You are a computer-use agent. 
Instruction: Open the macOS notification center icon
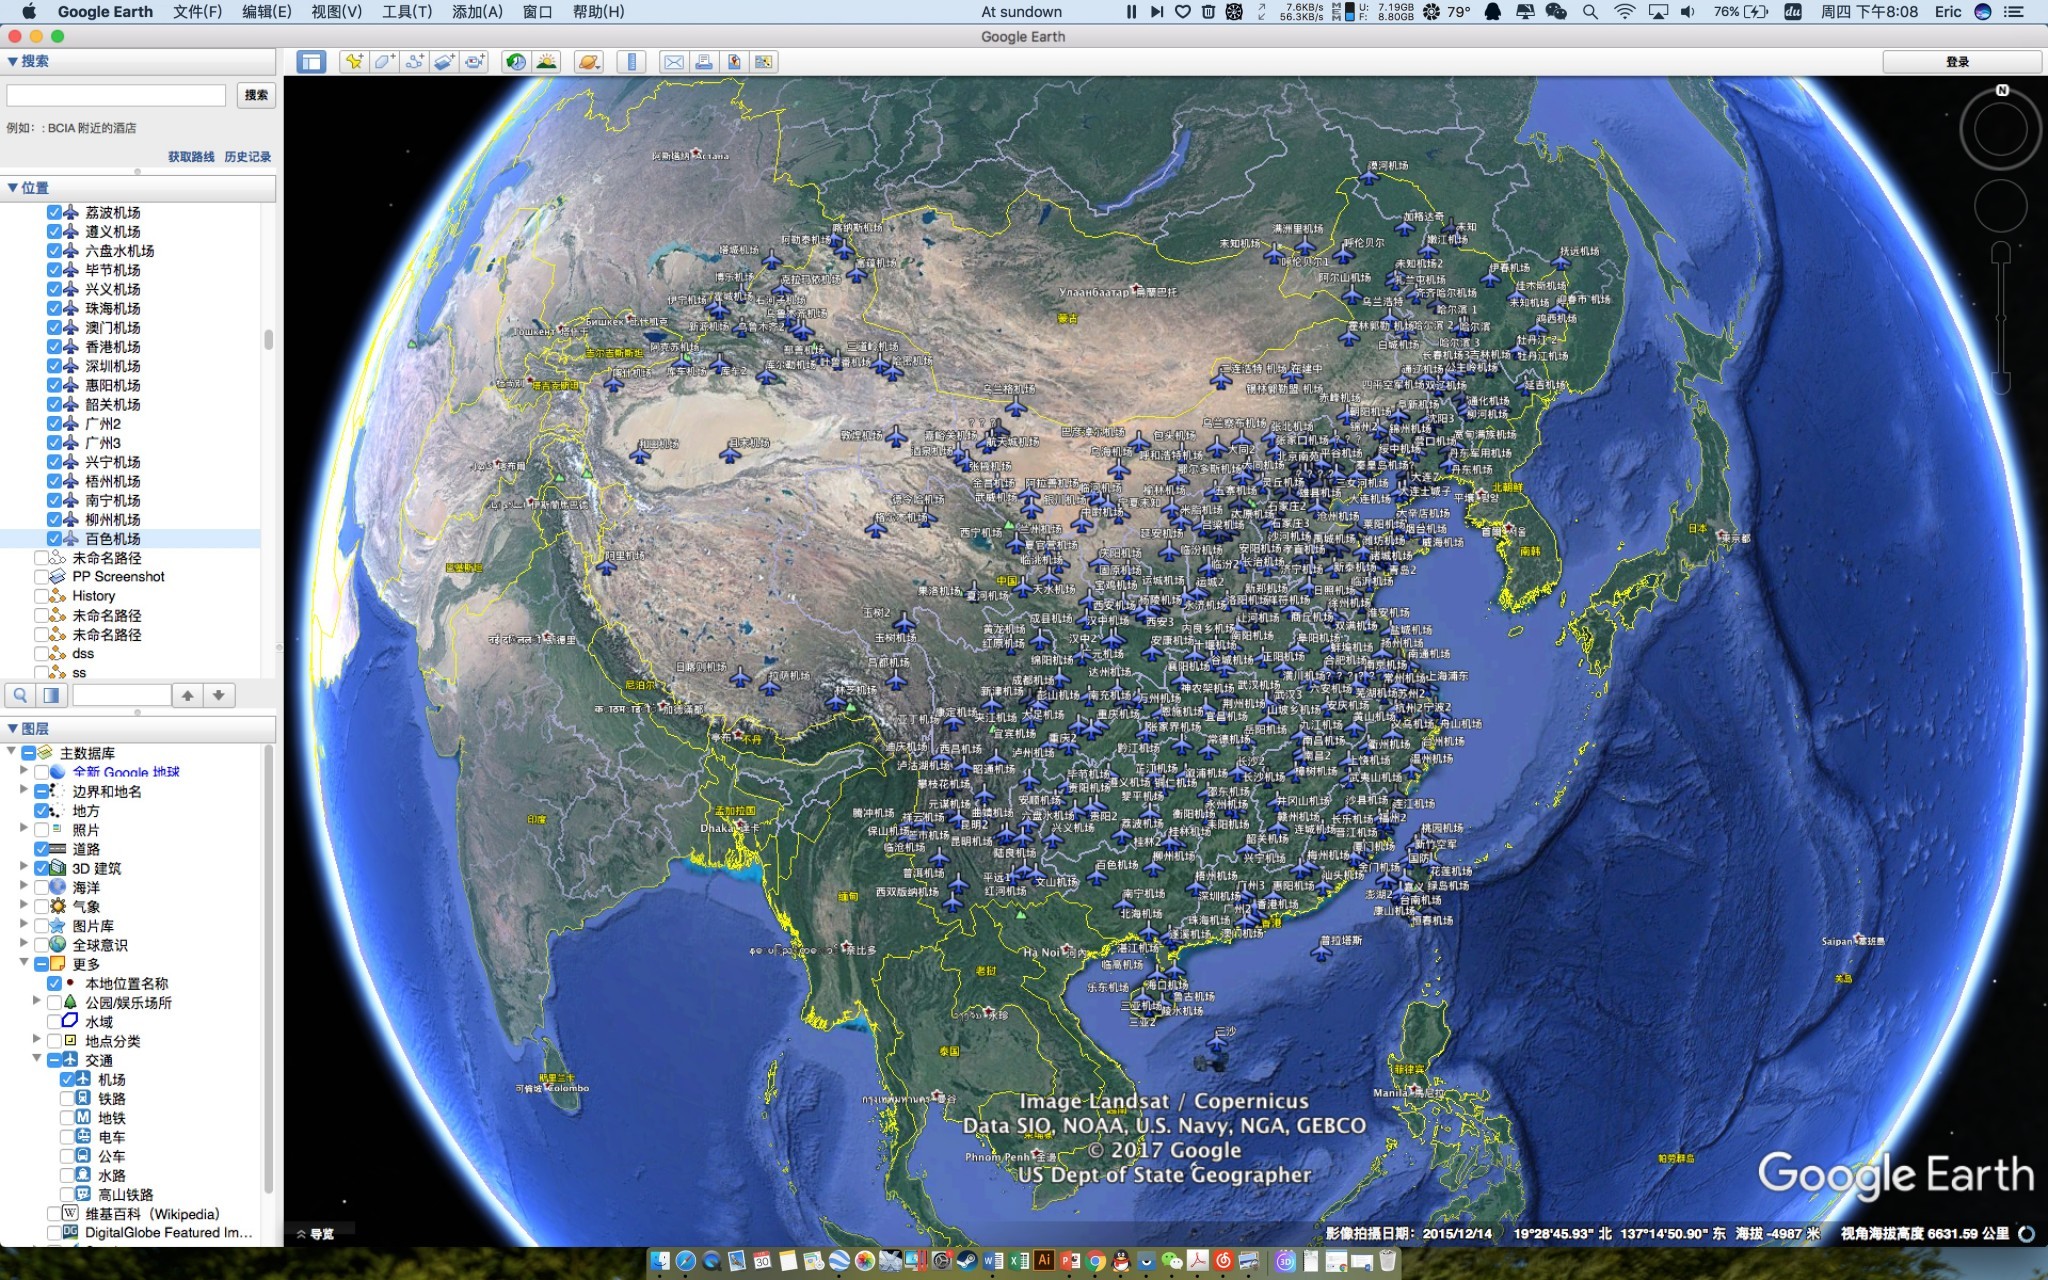[x=2014, y=12]
